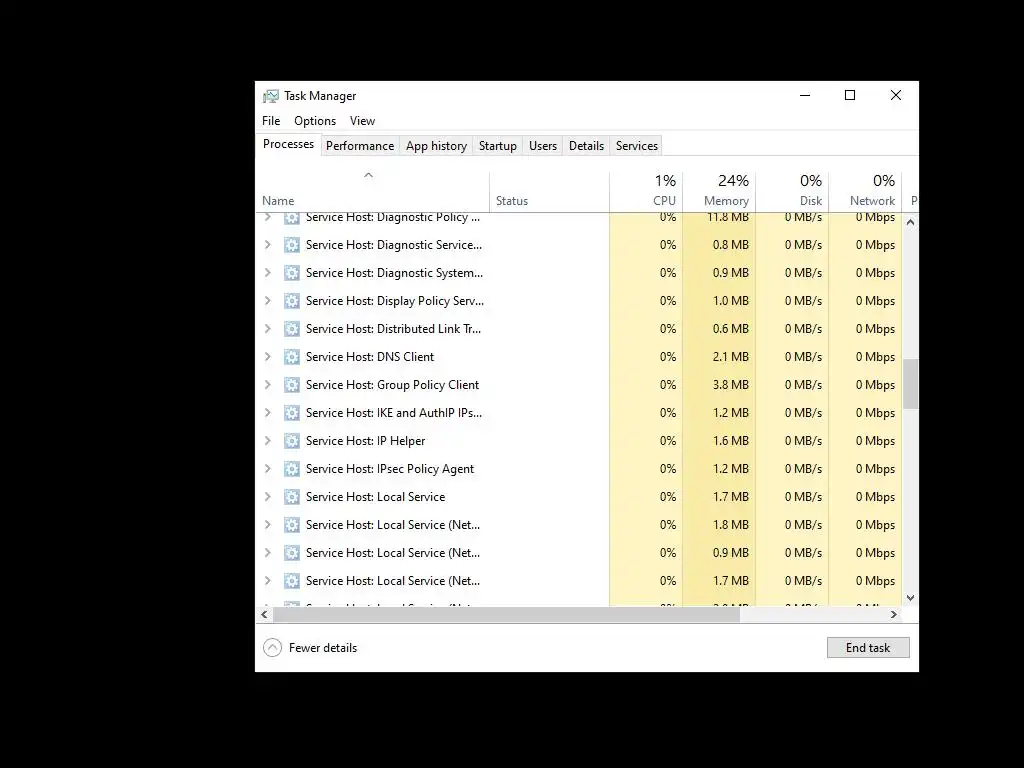The image size is (1024, 768).
Task: Click gear icon of Service Host: Local Service
Action: coord(292,497)
